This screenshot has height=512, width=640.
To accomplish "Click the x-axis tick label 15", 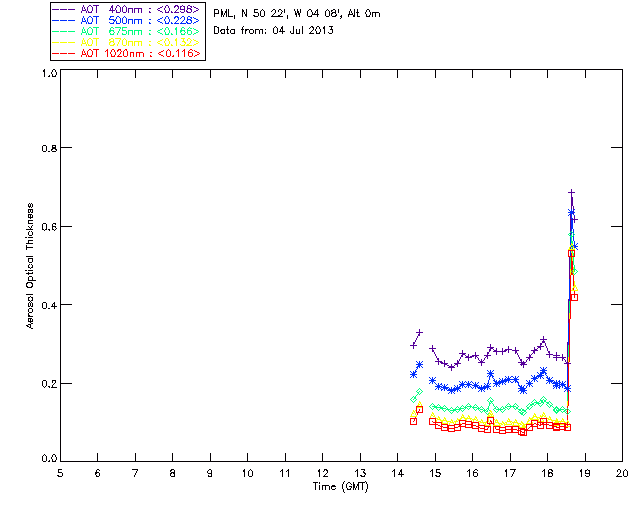I will pos(435,473).
